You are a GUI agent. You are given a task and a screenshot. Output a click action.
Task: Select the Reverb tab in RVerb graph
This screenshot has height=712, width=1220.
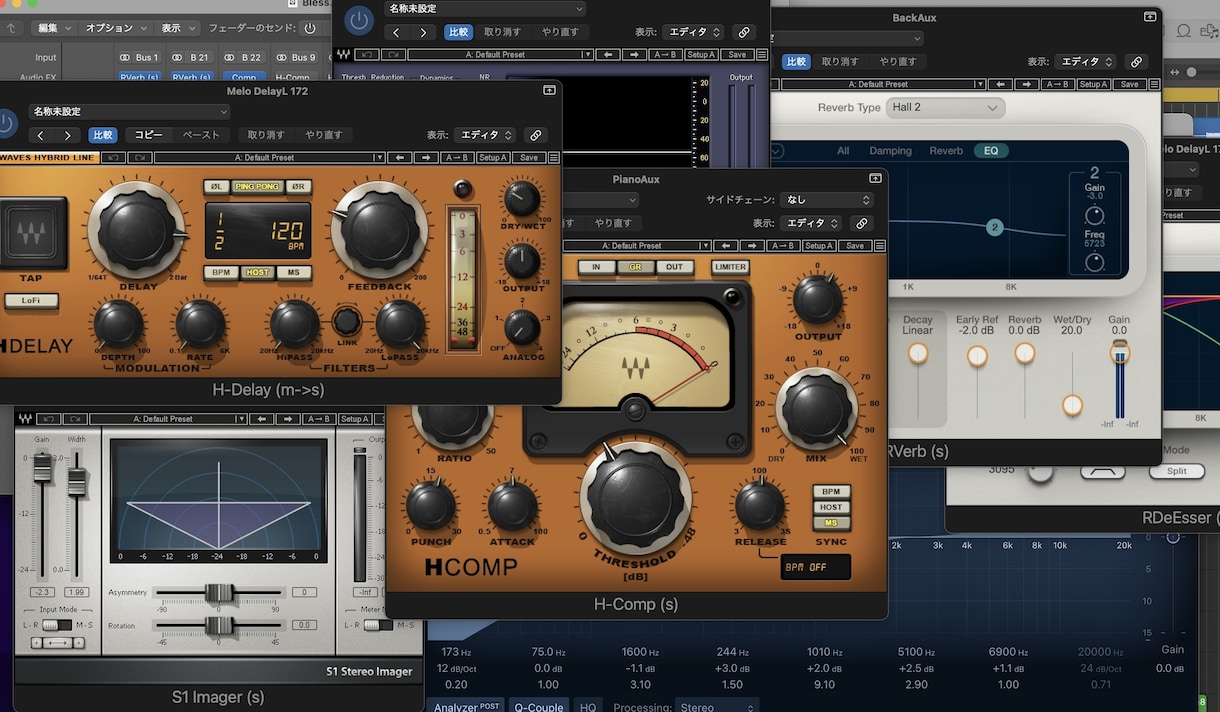click(x=946, y=151)
